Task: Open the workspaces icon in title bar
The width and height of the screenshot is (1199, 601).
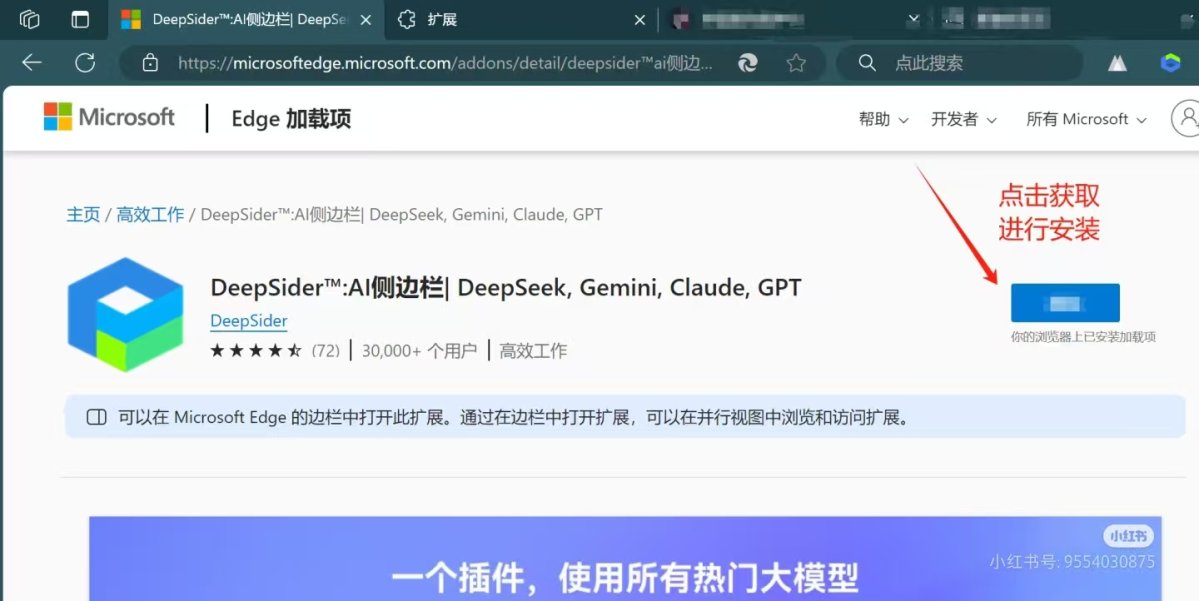Action: [29, 19]
